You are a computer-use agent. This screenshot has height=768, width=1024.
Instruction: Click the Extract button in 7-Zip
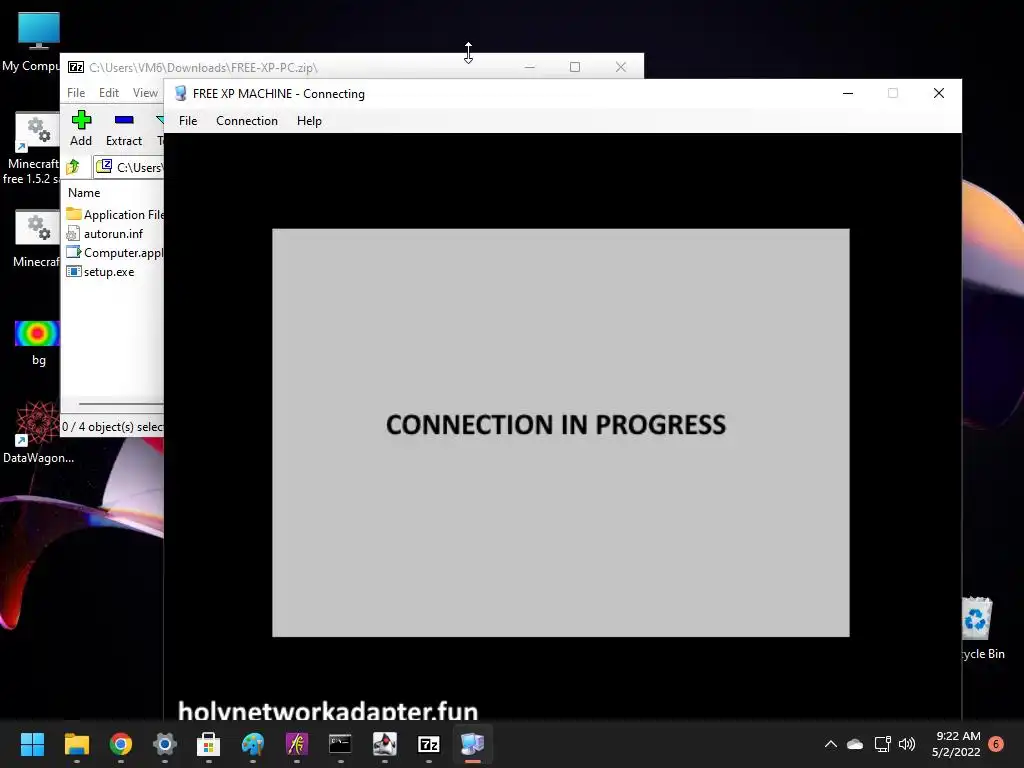tap(123, 129)
